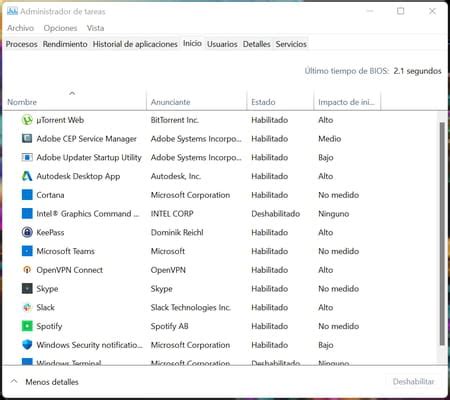Image resolution: width=450 pixels, height=400 pixels.
Task: Select the Autodesk Desktop App name
Action: tap(78, 176)
